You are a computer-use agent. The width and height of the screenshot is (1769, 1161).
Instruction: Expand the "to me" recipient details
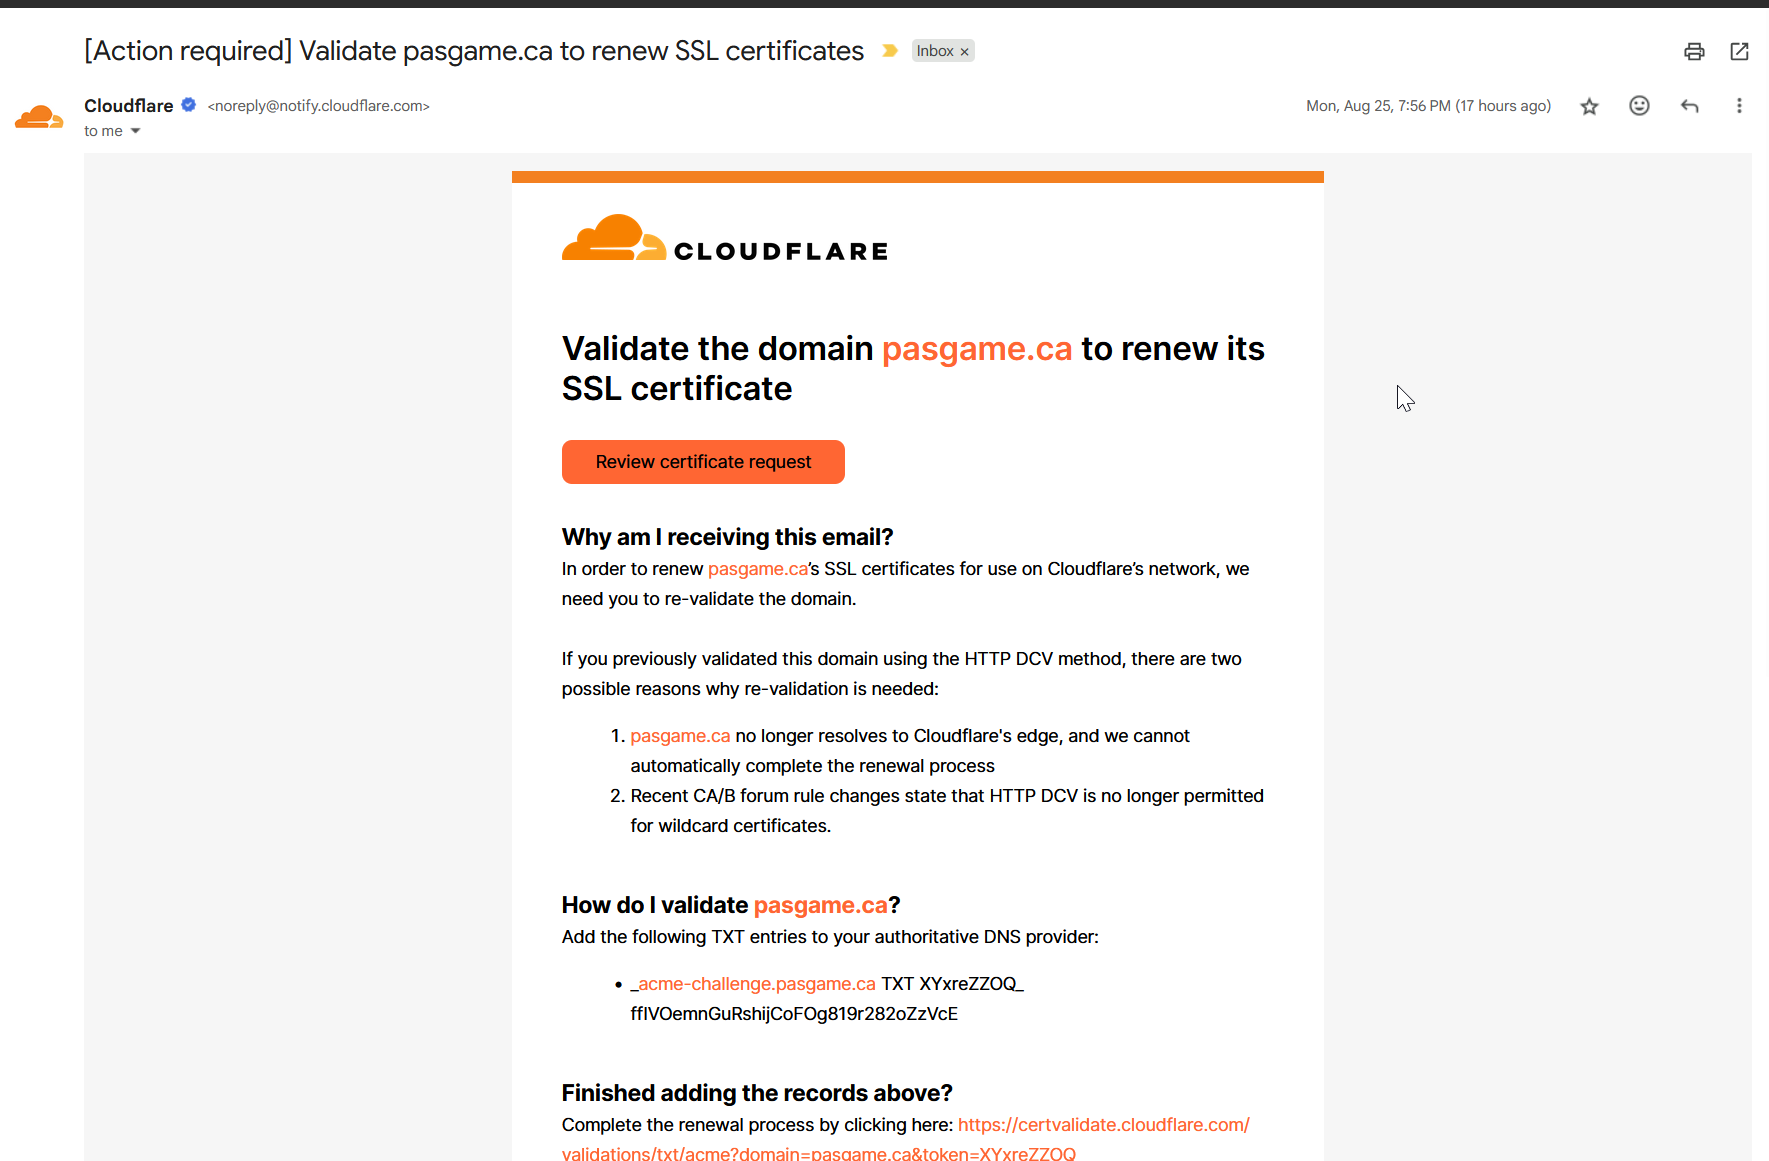coord(135,131)
